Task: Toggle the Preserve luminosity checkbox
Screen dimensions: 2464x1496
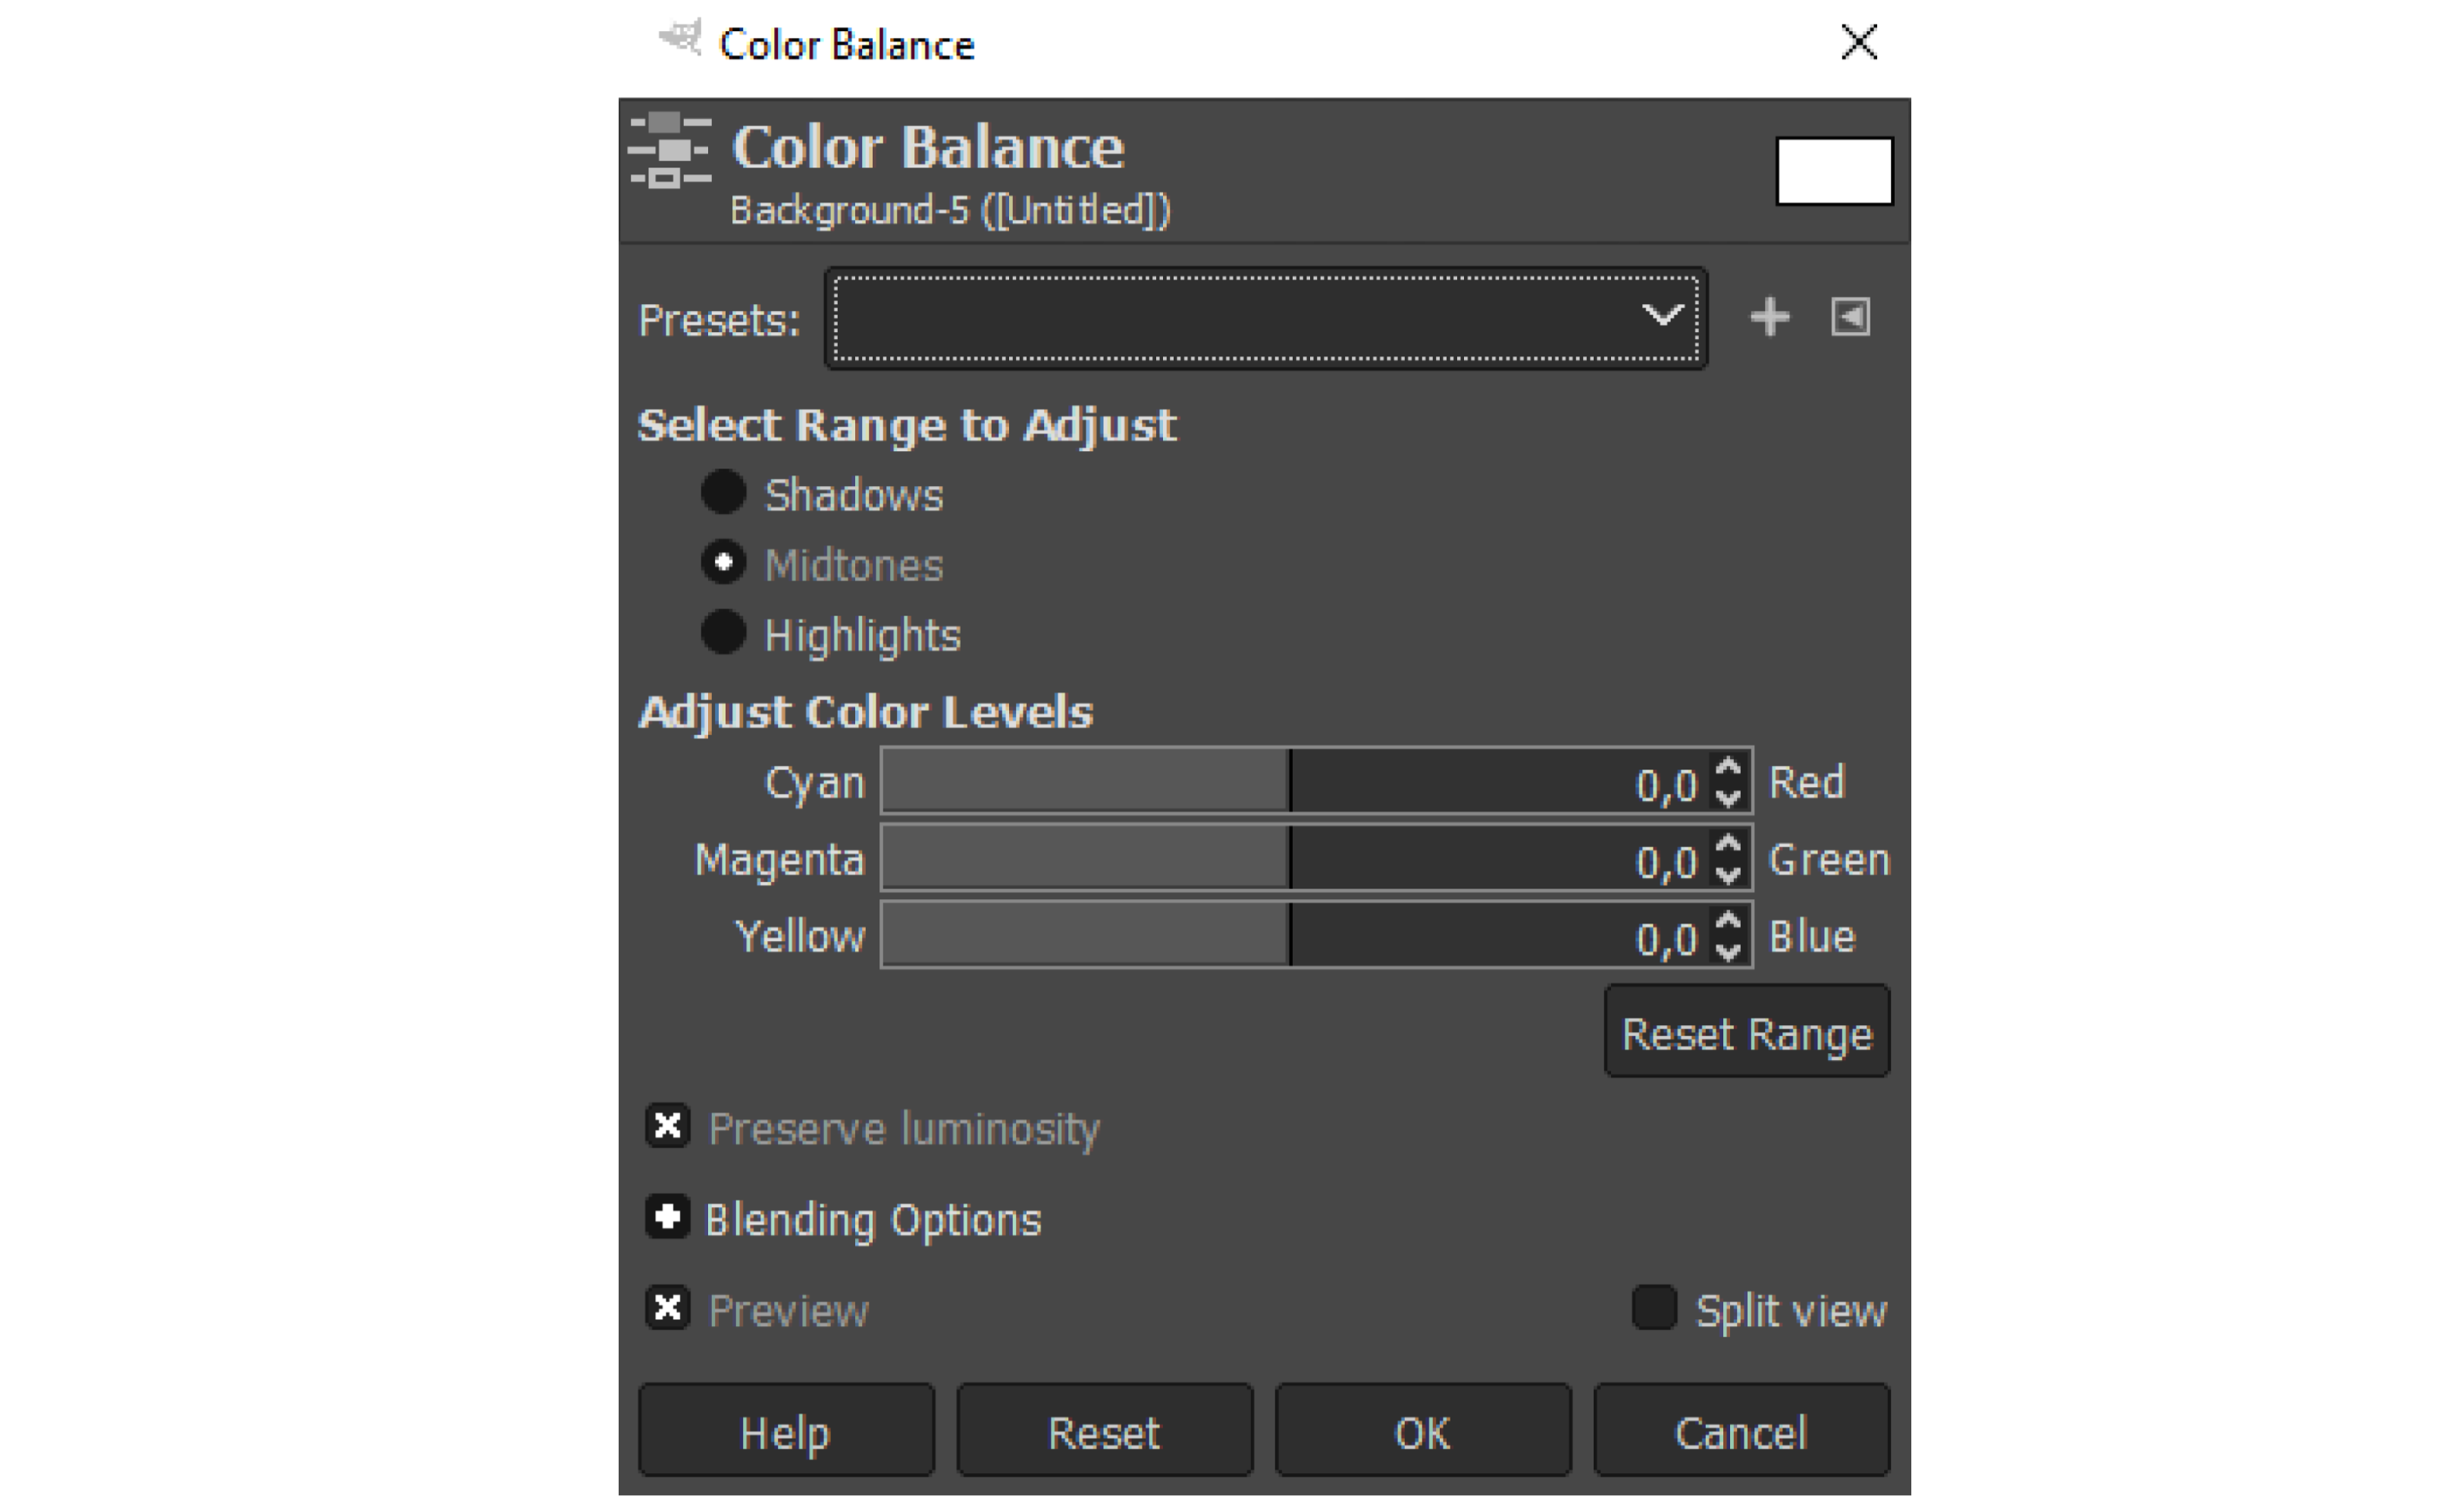Action: [x=667, y=1127]
